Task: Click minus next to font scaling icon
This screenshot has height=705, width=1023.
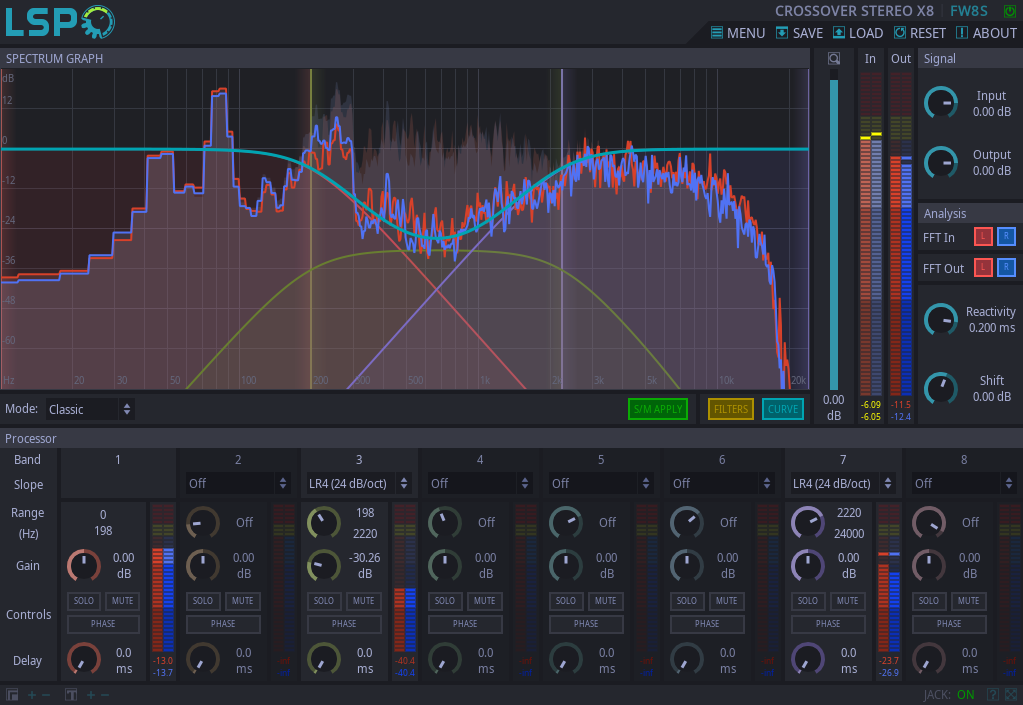Action: pyautogui.click(x=105, y=695)
